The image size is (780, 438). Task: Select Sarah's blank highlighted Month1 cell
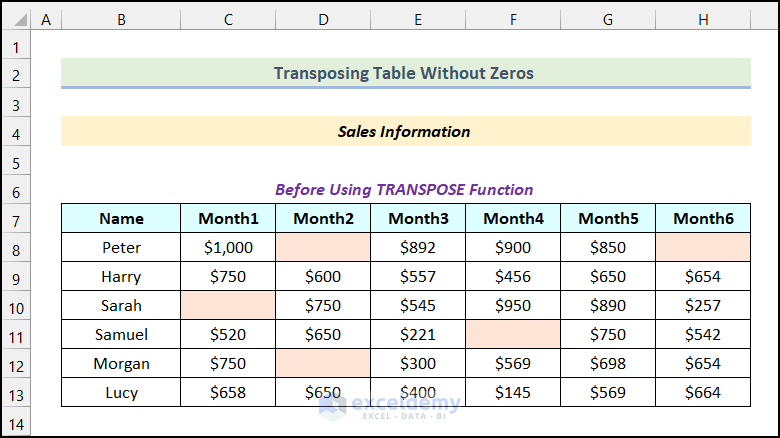228,305
